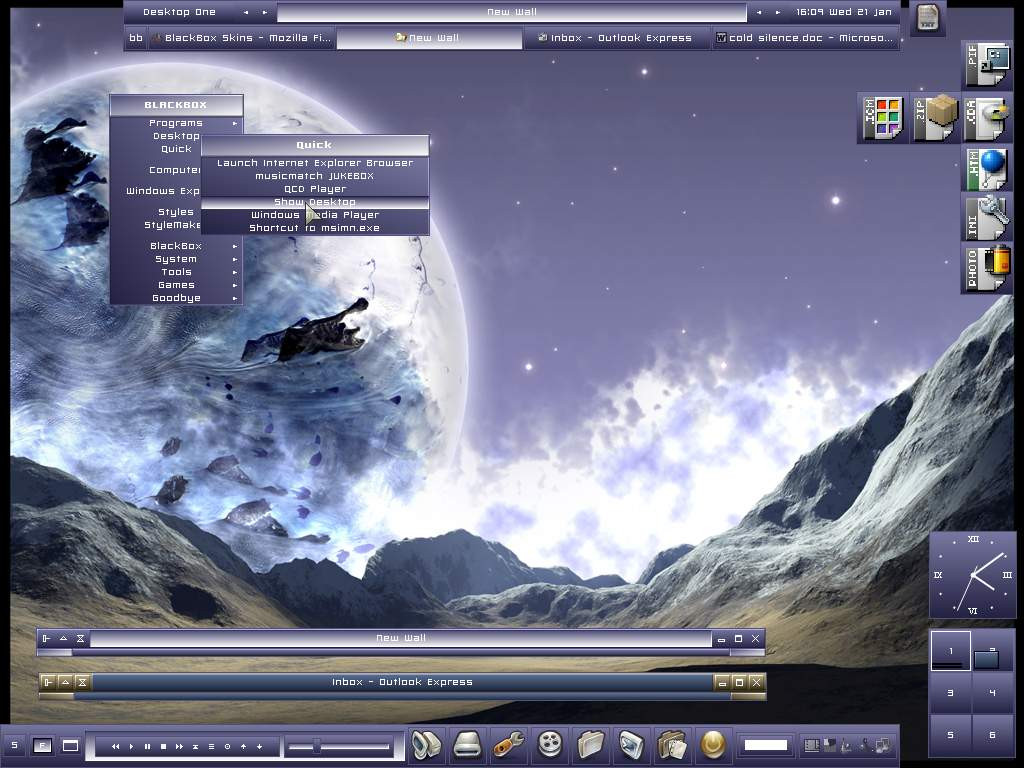Open the folder dock icon

(x=591, y=744)
